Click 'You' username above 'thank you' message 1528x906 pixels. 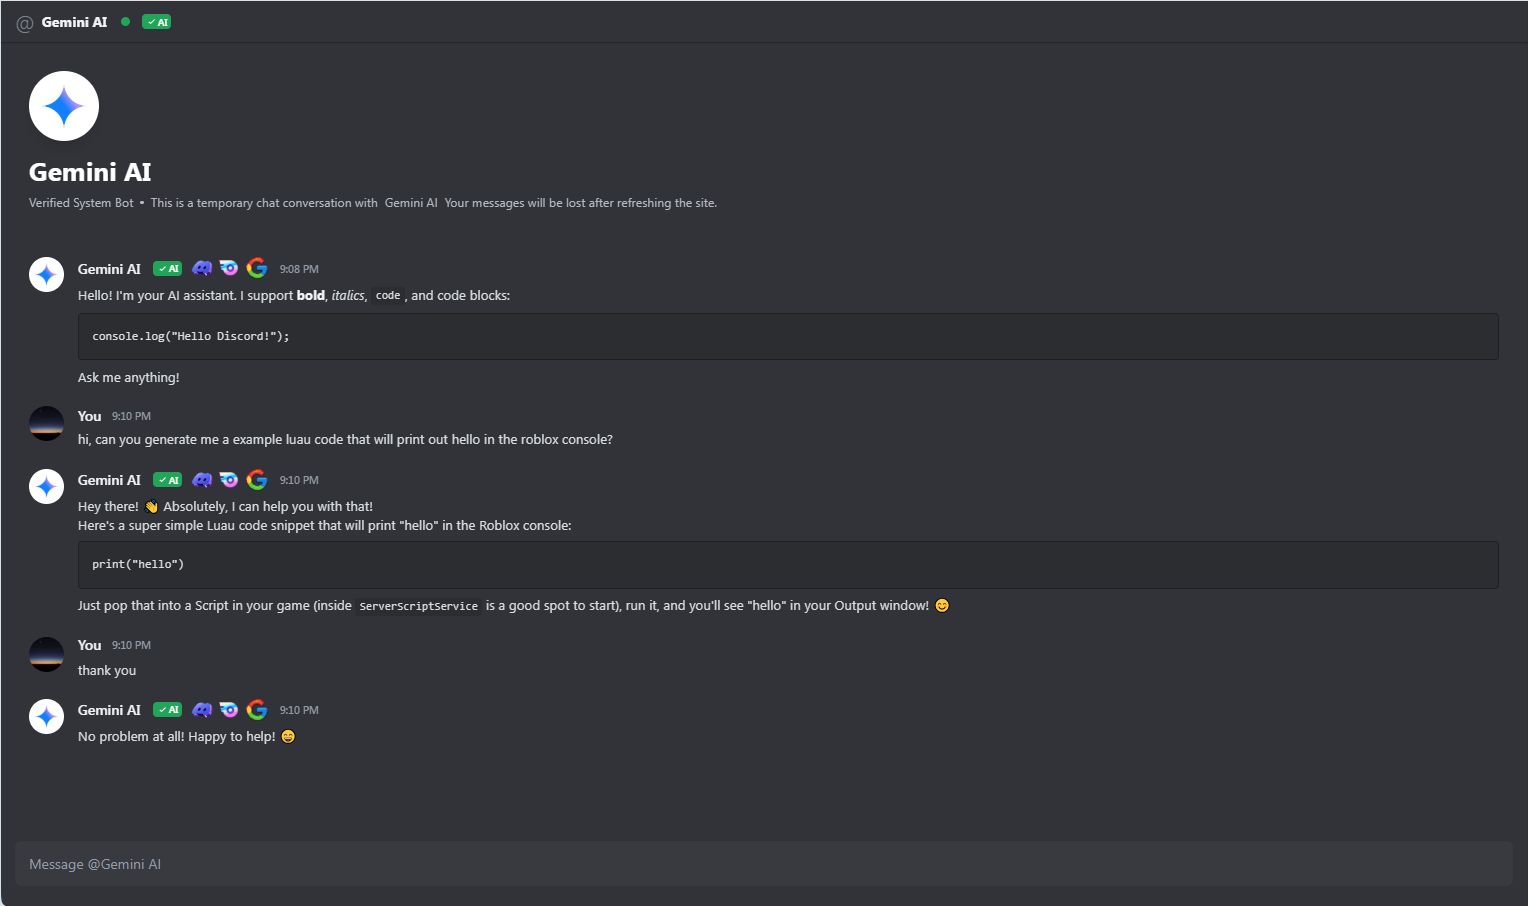tap(89, 645)
